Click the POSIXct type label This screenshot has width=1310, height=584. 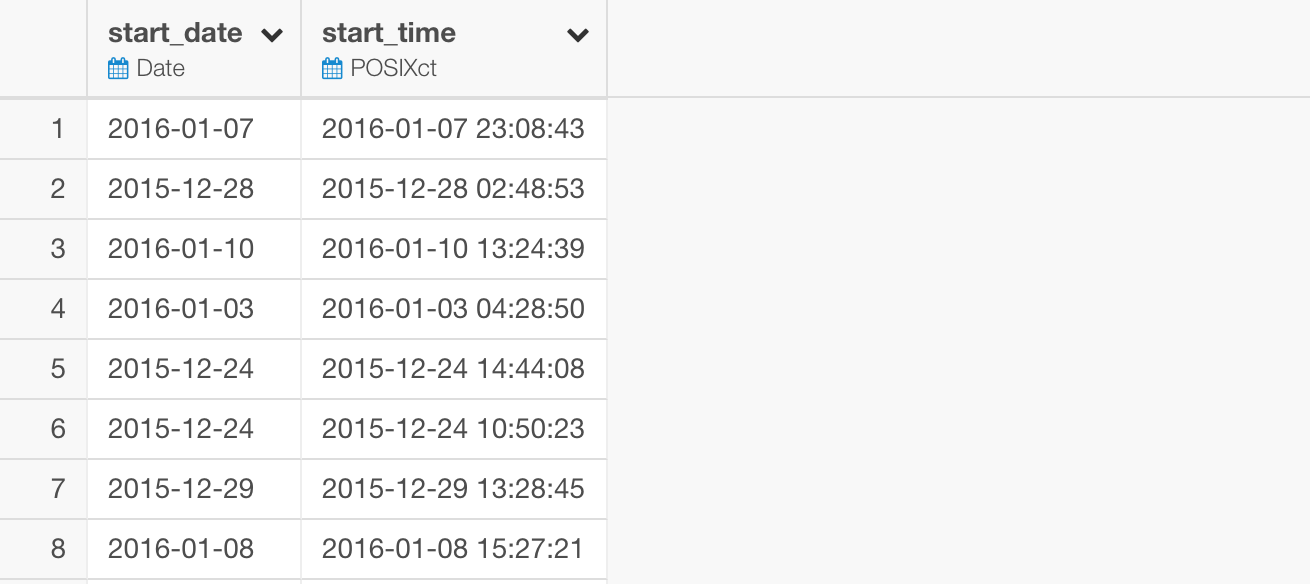pyautogui.click(x=394, y=69)
